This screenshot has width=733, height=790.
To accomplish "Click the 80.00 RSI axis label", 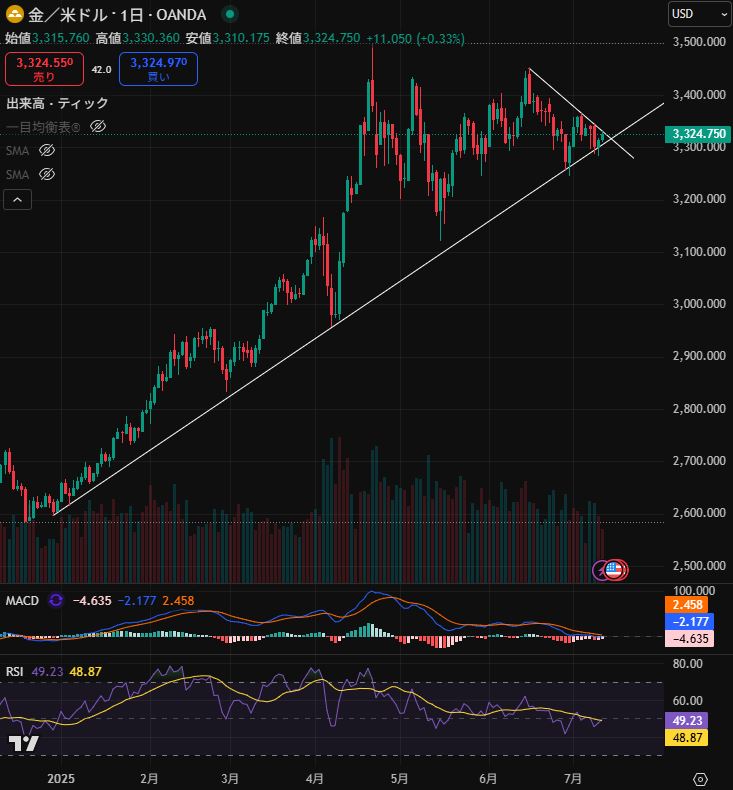I will click(x=687, y=664).
